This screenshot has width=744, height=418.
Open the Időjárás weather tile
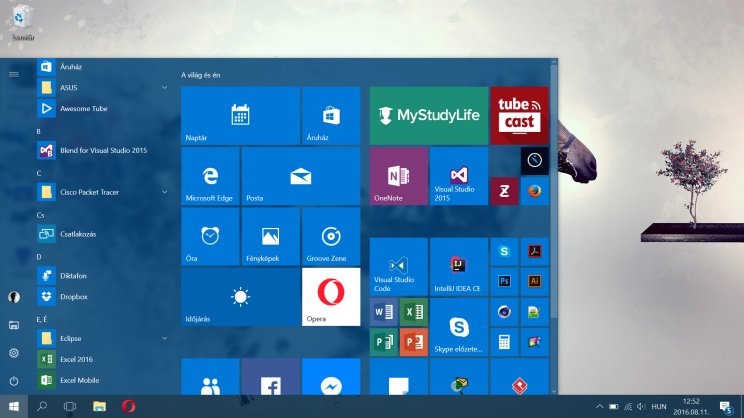click(240, 297)
